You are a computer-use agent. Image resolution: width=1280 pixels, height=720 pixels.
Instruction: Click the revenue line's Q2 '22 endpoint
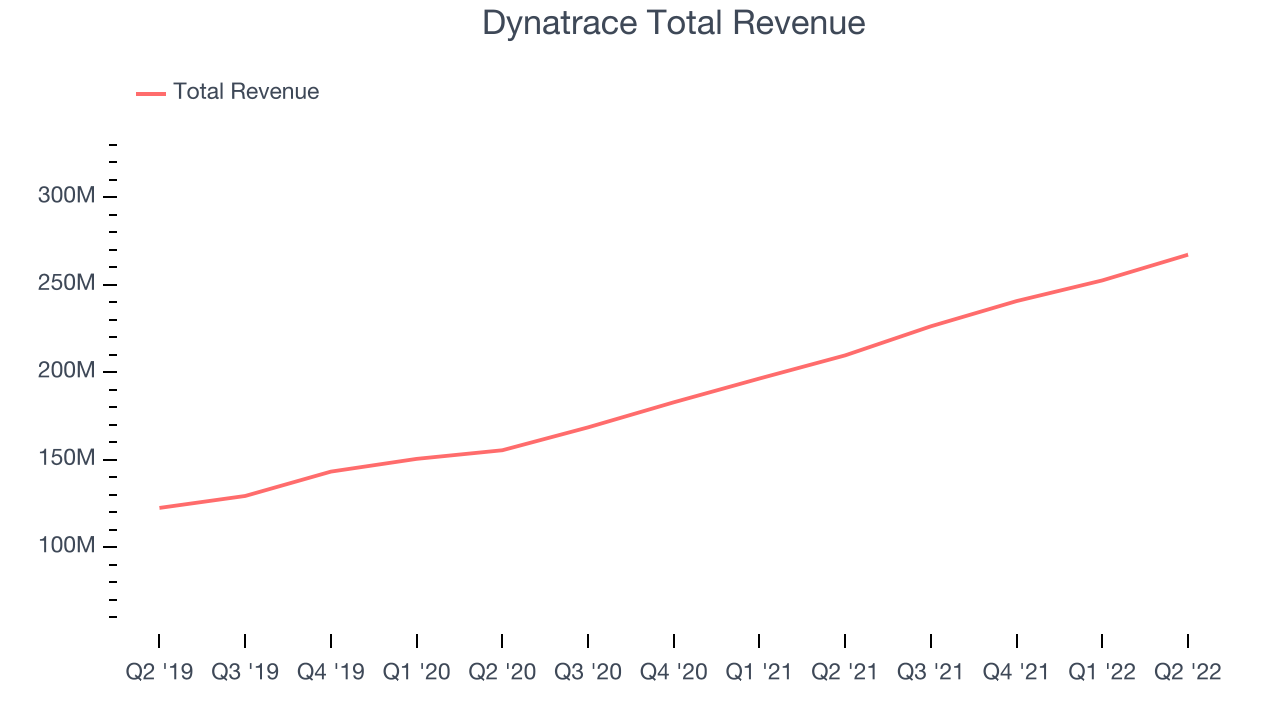pyautogui.click(x=1187, y=255)
